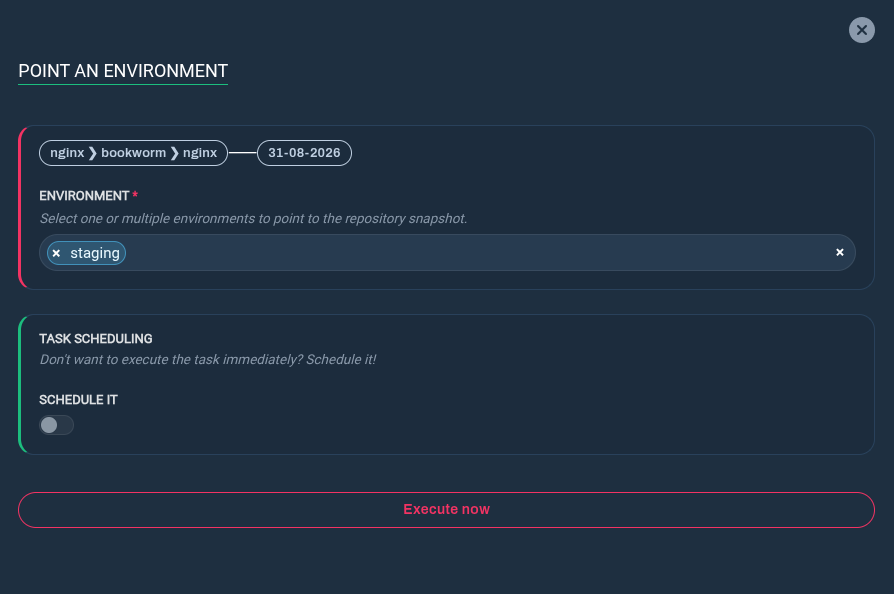Screen dimensions: 894x594
Task: Clear all selected environments with the x icon
Action: tap(839, 252)
